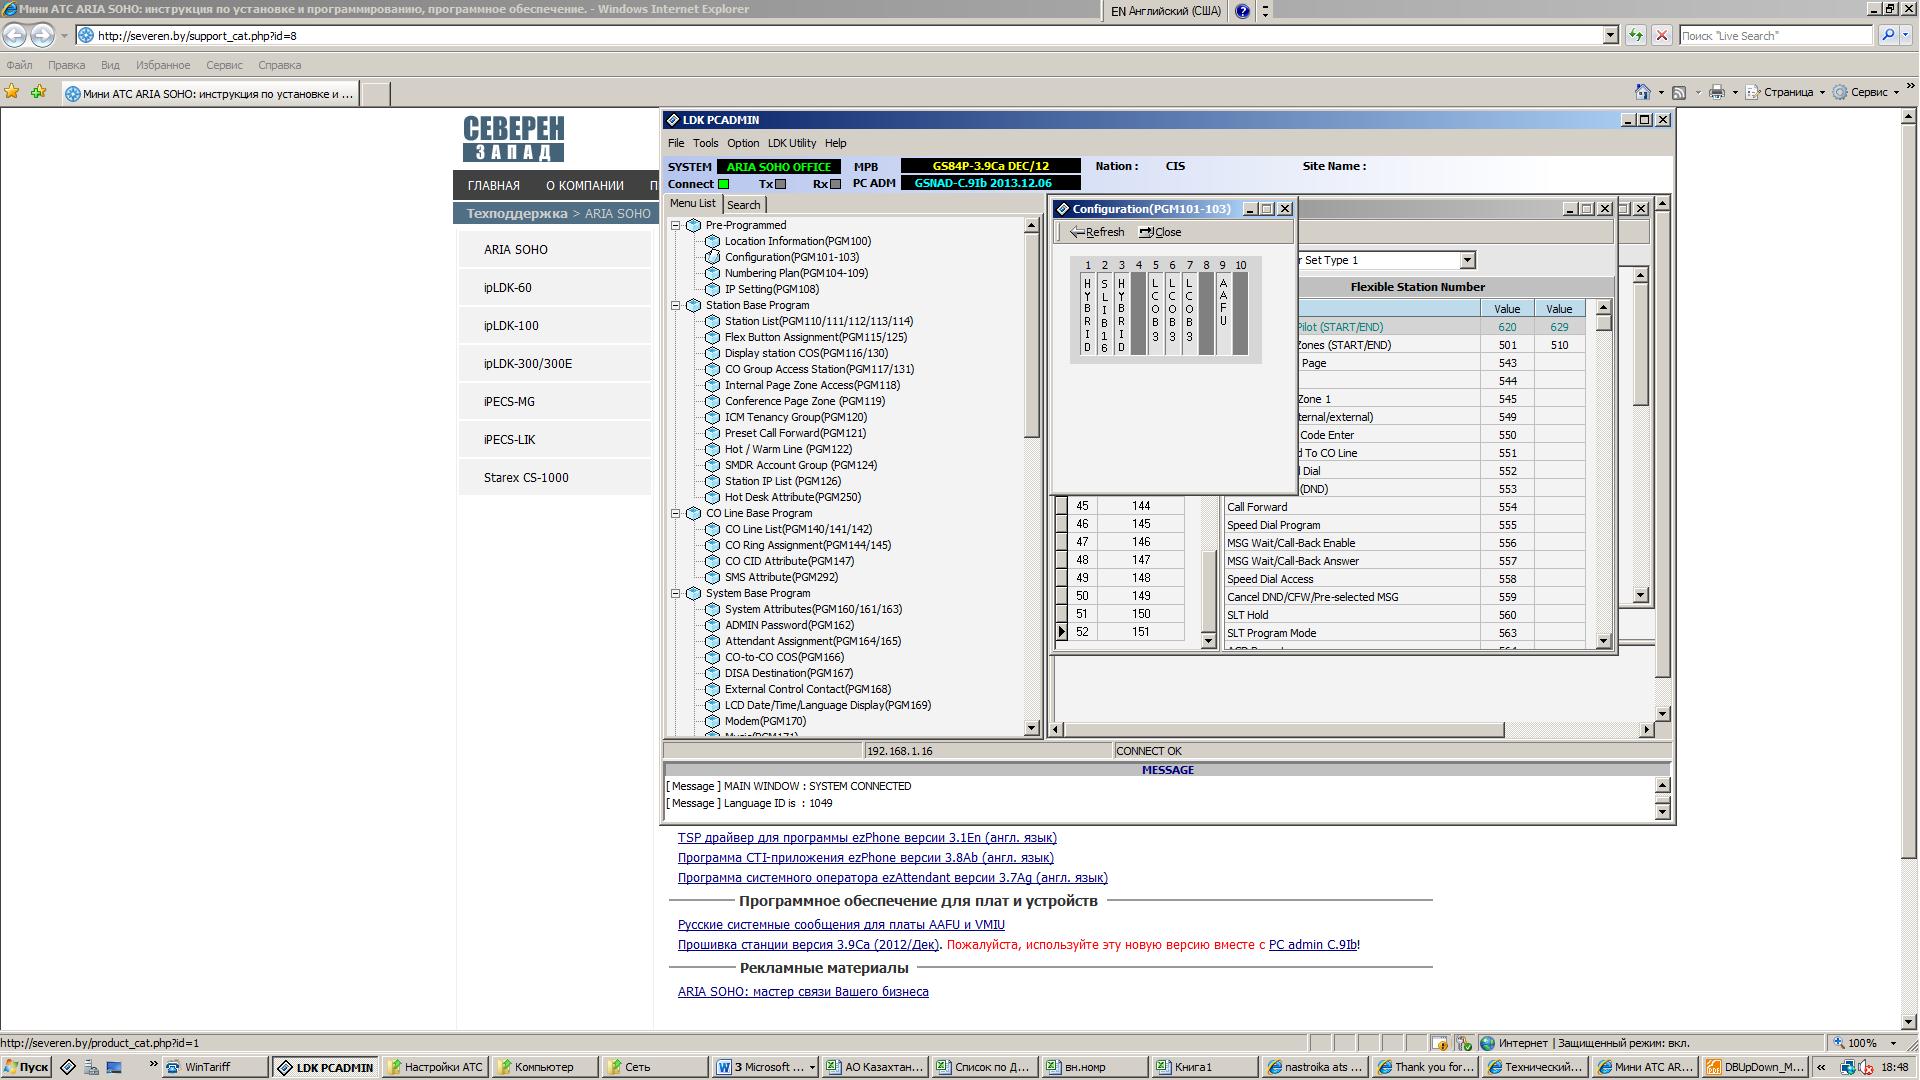Open the Страница toolbar dropdown
The width and height of the screenshot is (1920, 1080).
point(1787,92)
